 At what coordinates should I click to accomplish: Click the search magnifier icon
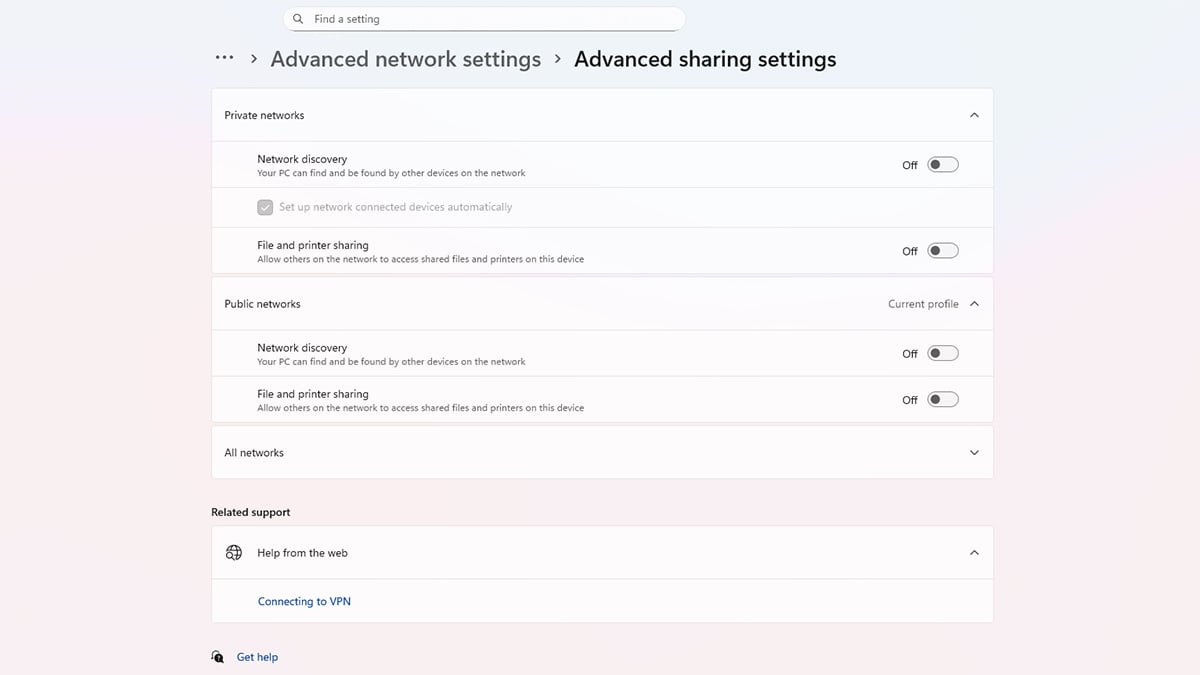point(298,19)
